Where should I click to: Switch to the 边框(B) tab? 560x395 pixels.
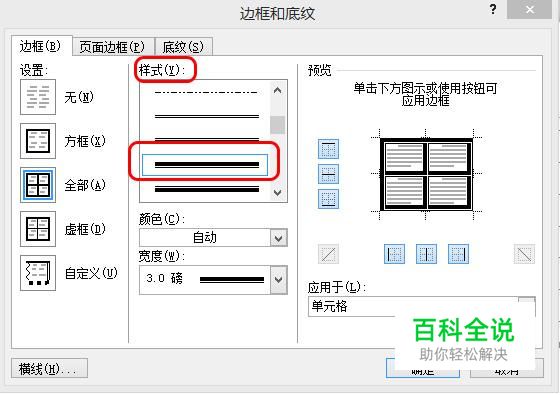(x=41, y=46)
